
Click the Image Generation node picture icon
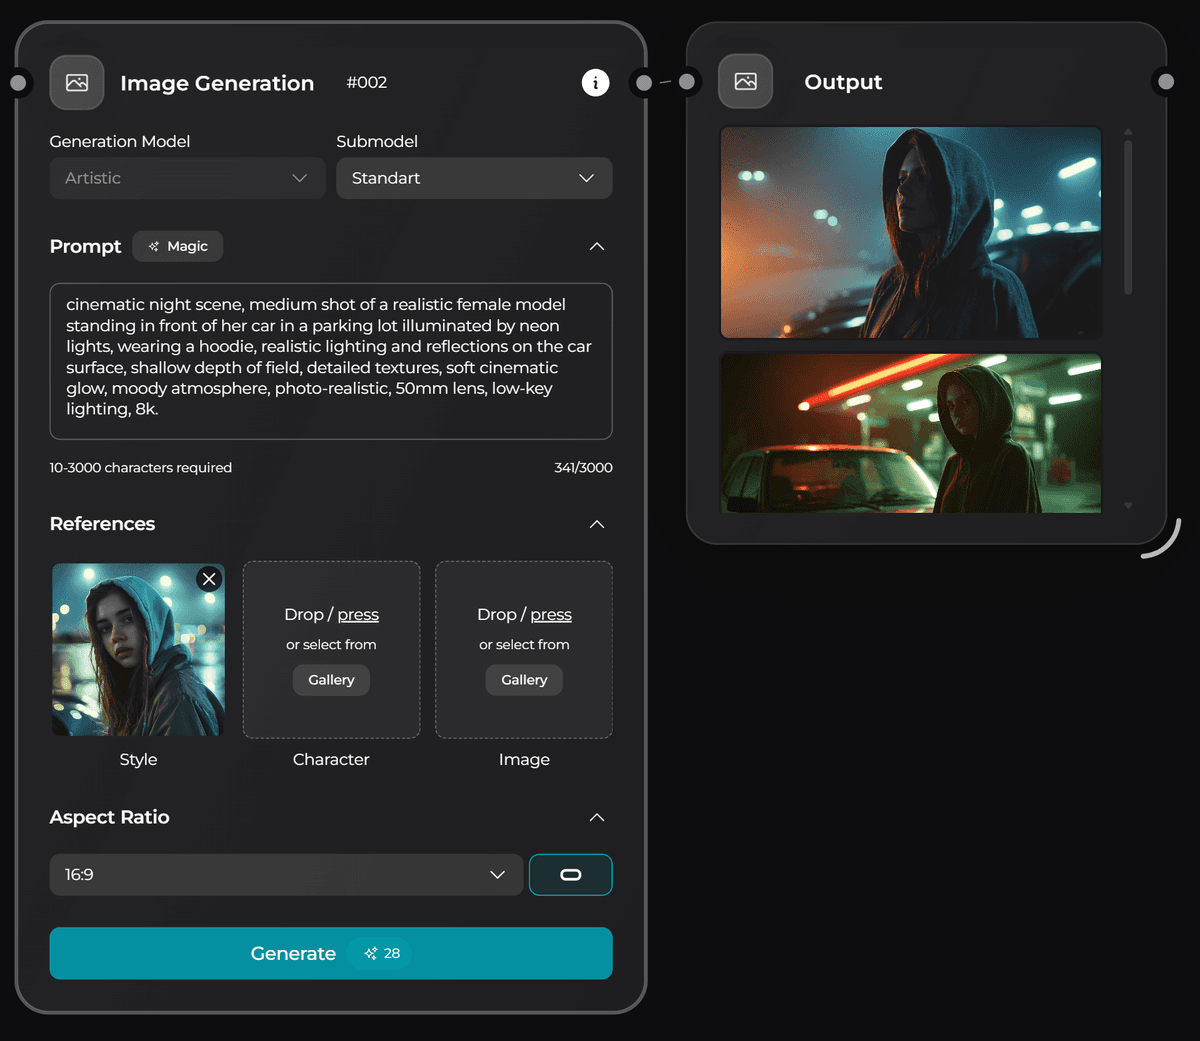pos(77,83)
